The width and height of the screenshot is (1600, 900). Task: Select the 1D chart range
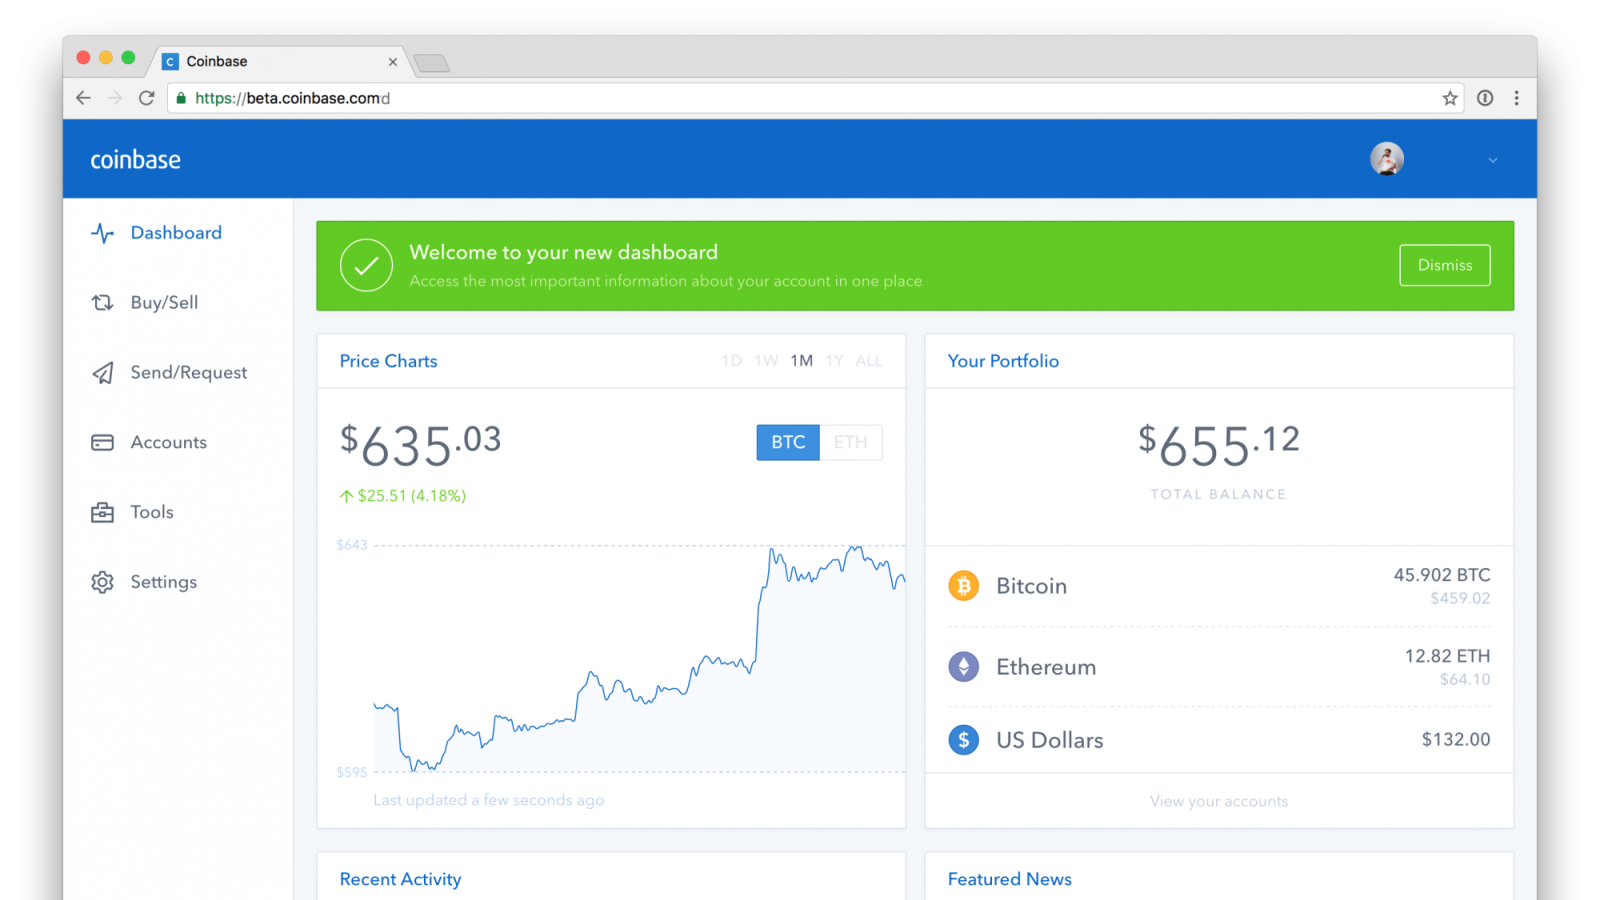(x=732, y=361)
